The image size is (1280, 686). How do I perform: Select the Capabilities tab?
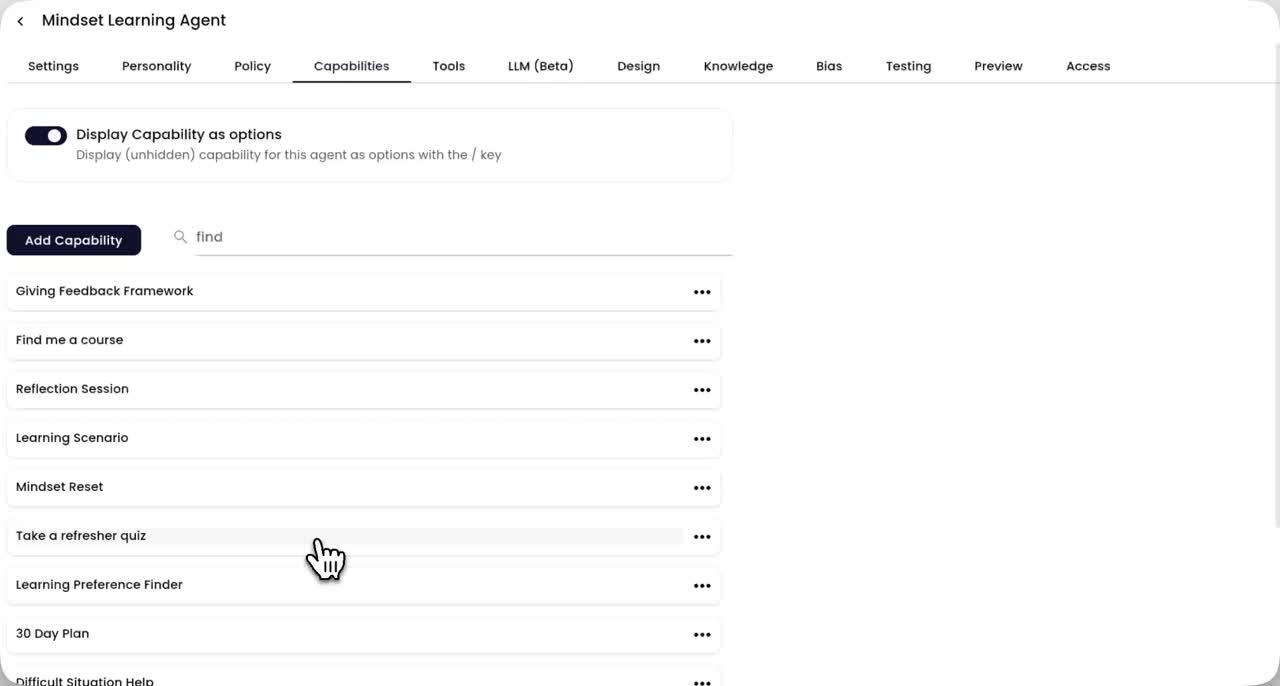[x=351, y=66]
